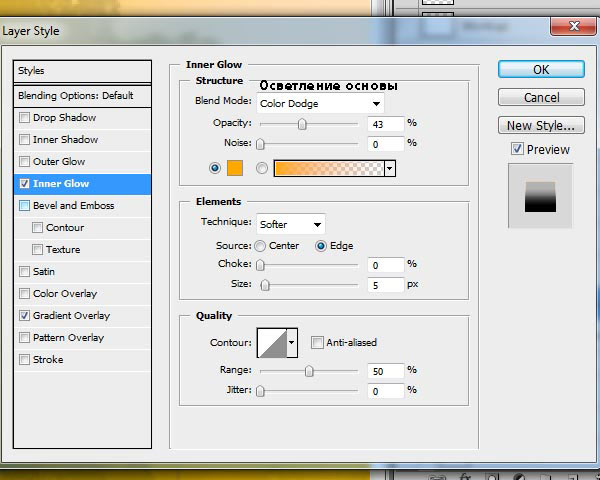This screenshot has width=600, height=480.
Task: Open the Contour picker arrow
Action: point(292,343)
